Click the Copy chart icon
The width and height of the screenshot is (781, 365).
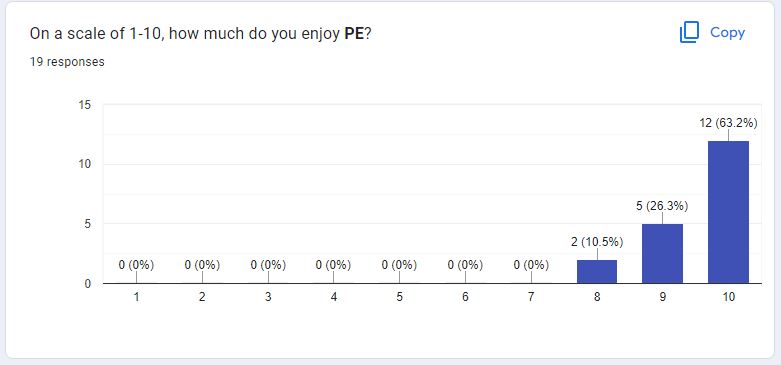[x=689, y=32]
